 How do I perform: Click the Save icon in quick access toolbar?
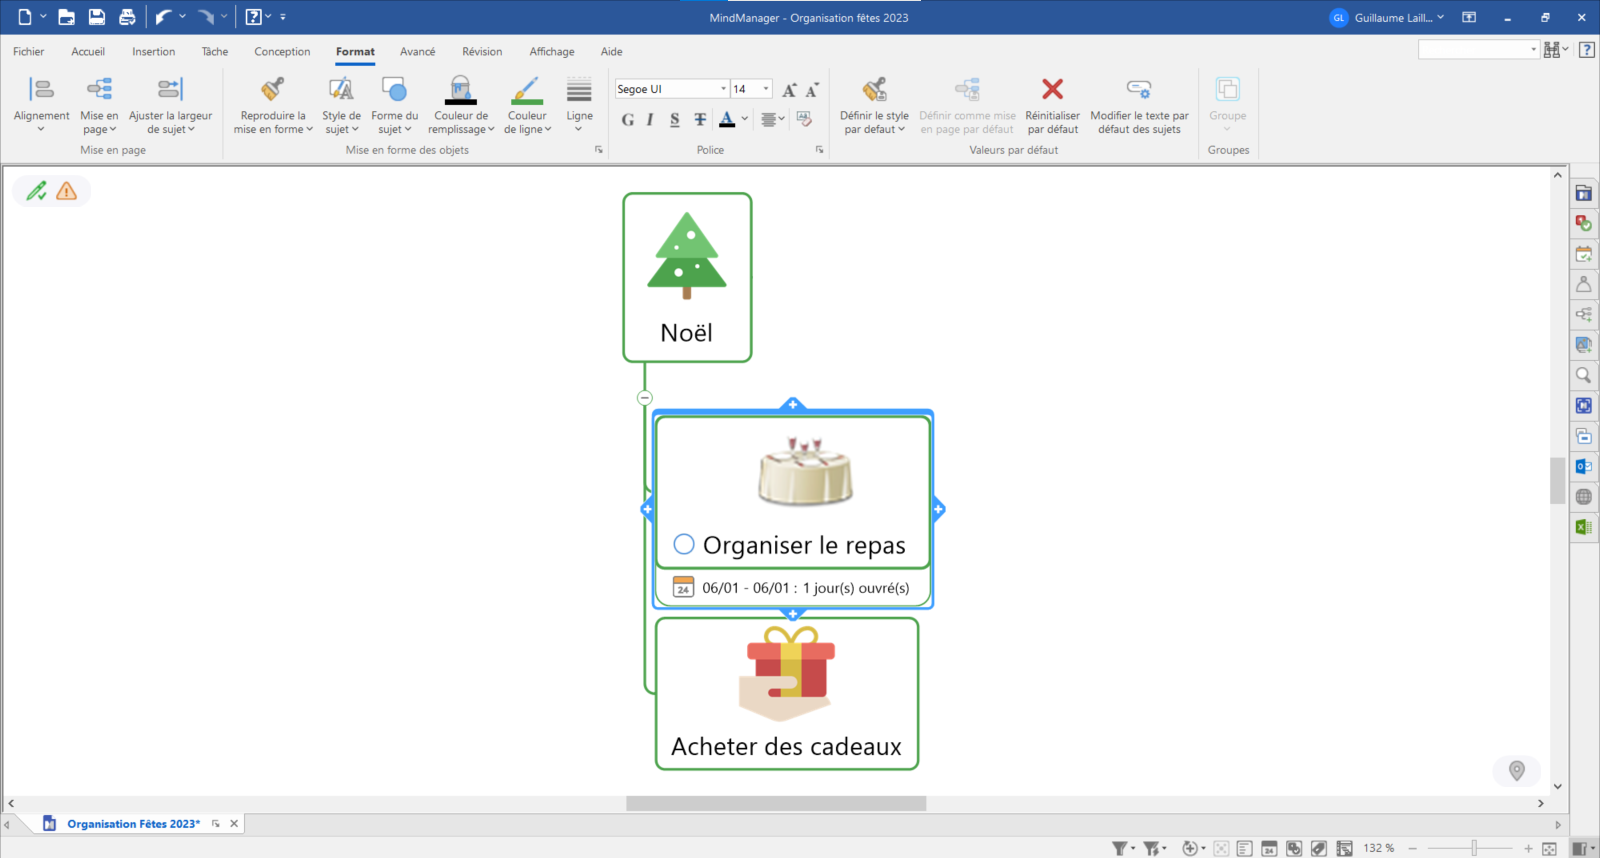[x=97, y=17]
